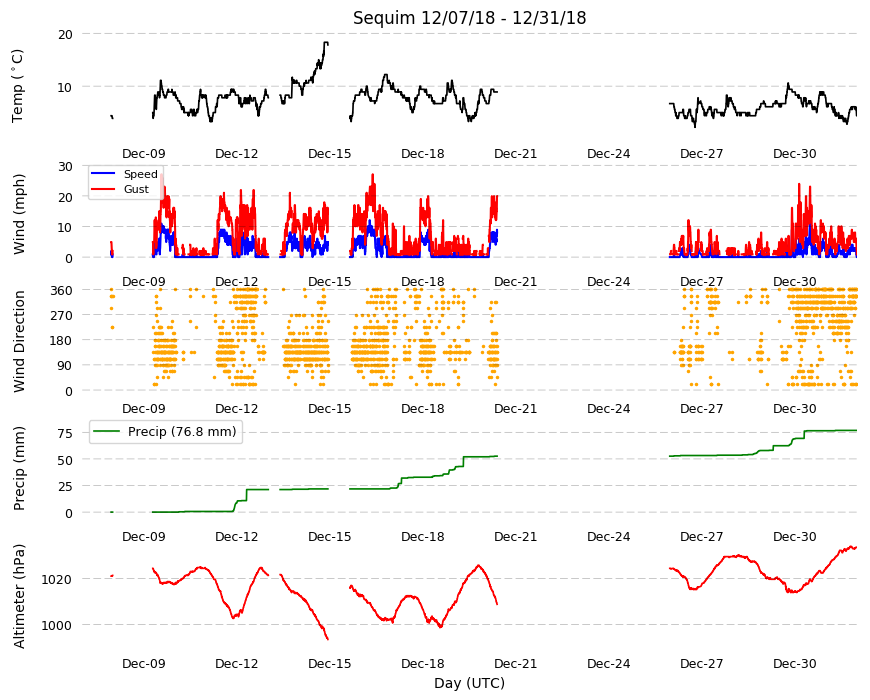Click the blue Speed legend line swatch
The width and height of the screenshot is (870, 700).
pos(103,174)
